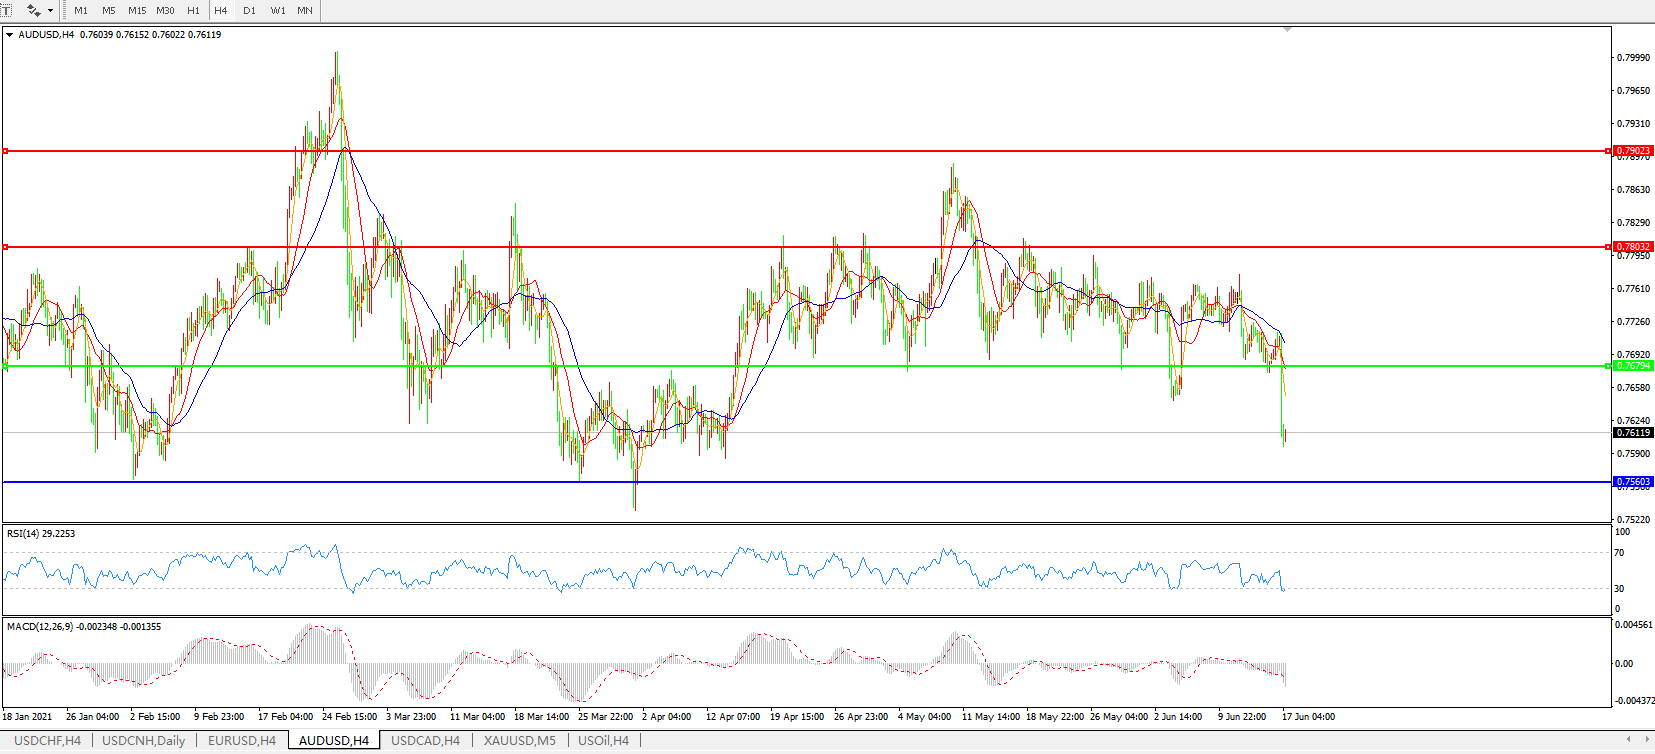This screenshot has height=754, width=1655.
Task: Open the arrows tool dropdown arrow
Action: tap(50, 11)
